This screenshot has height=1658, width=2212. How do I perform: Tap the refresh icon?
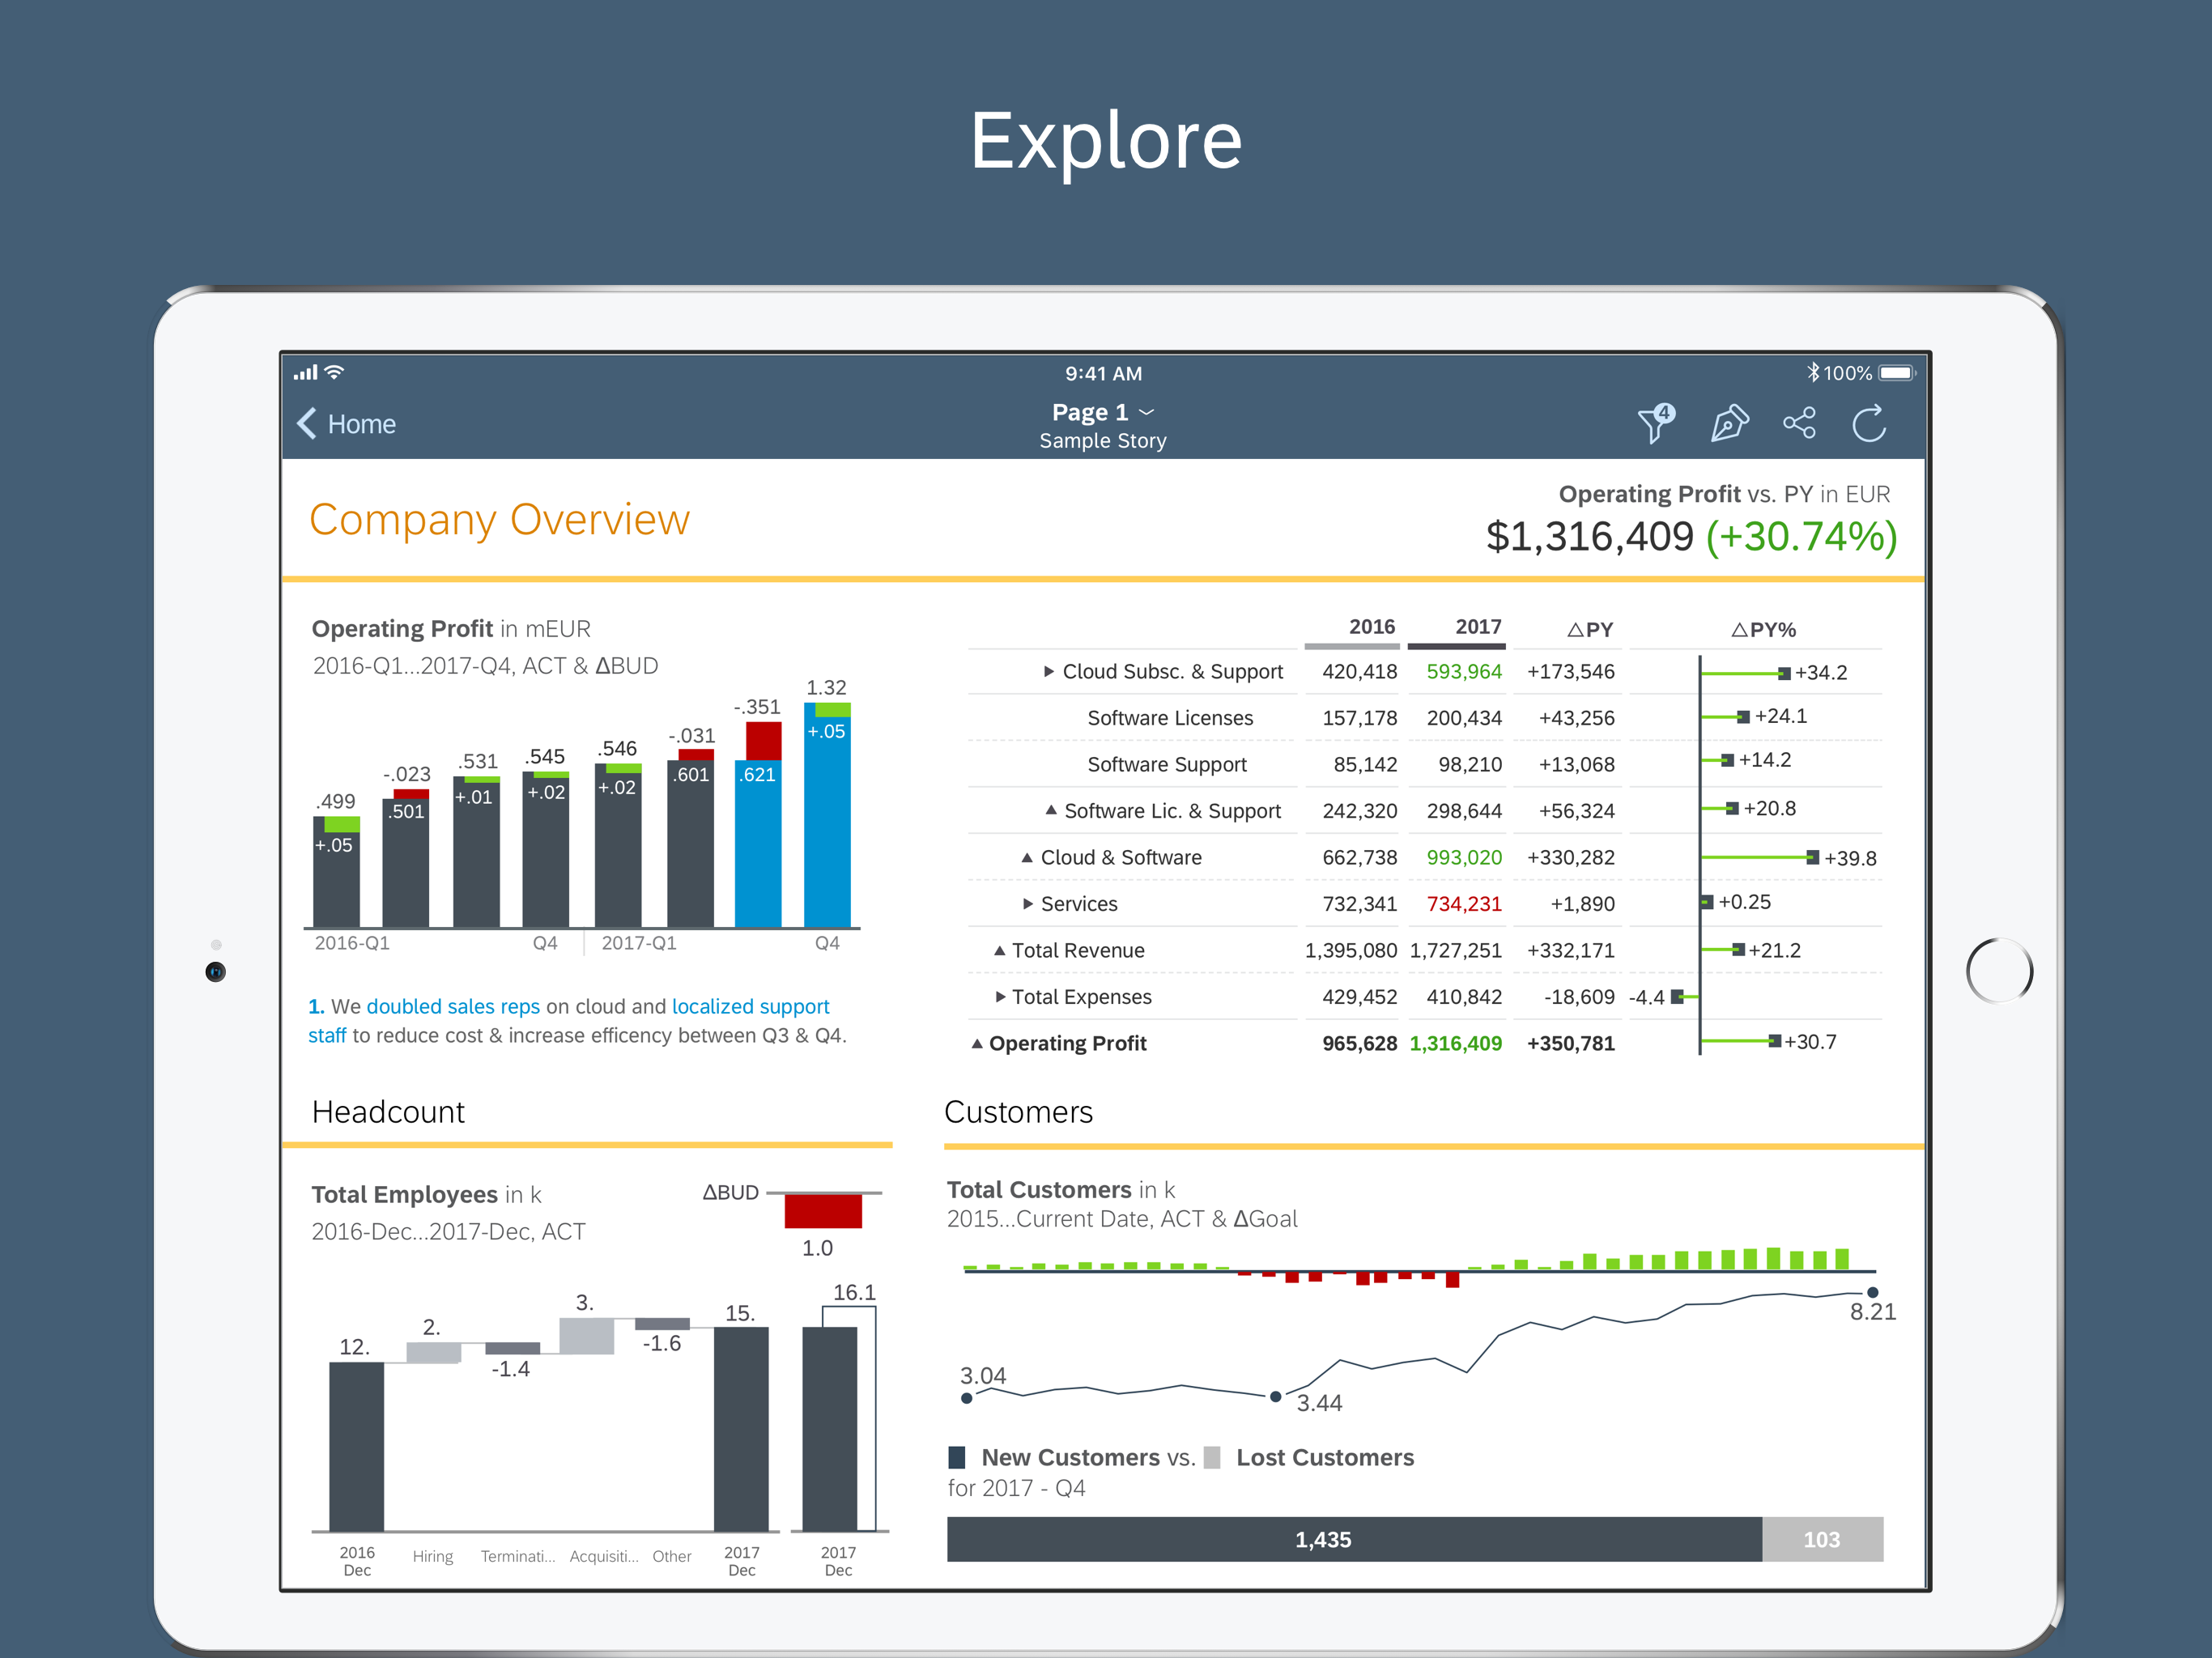[x=1869, y=423]
